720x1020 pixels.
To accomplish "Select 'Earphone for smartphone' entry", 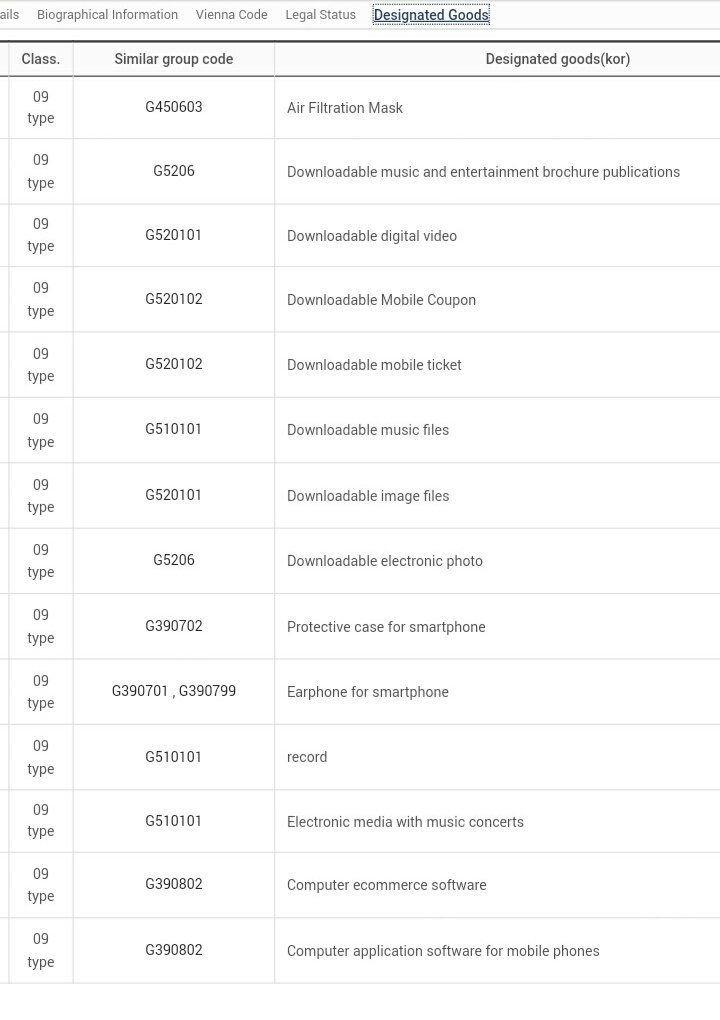I will (367, 692).
